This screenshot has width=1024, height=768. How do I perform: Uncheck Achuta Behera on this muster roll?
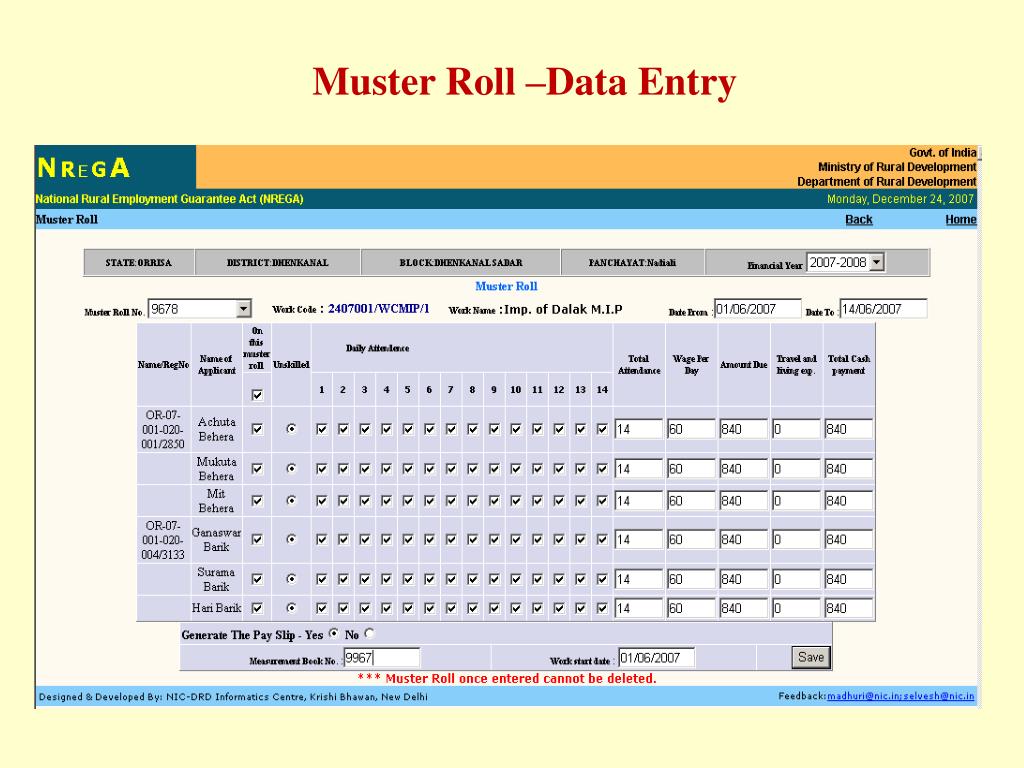(x=257, y=429)
